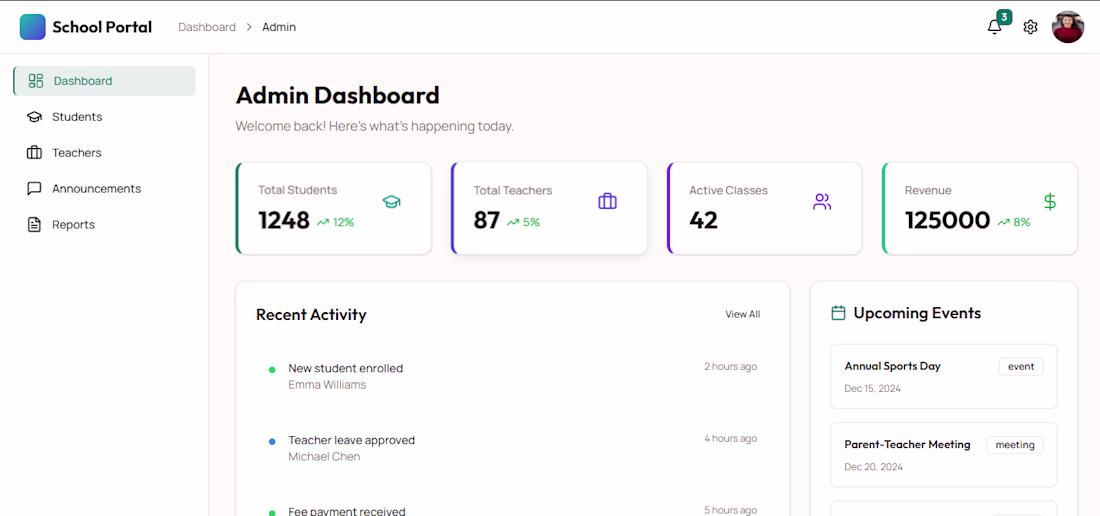
Task: Click the Admin breadcrumb item
Action: tap(279, 27)
